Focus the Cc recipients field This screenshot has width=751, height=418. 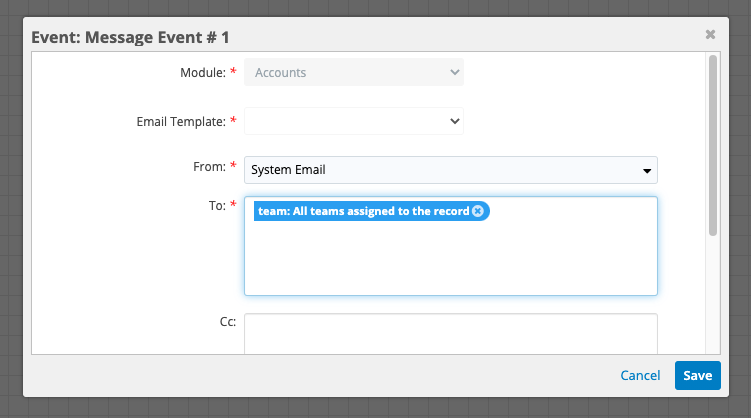pos(451,334)
